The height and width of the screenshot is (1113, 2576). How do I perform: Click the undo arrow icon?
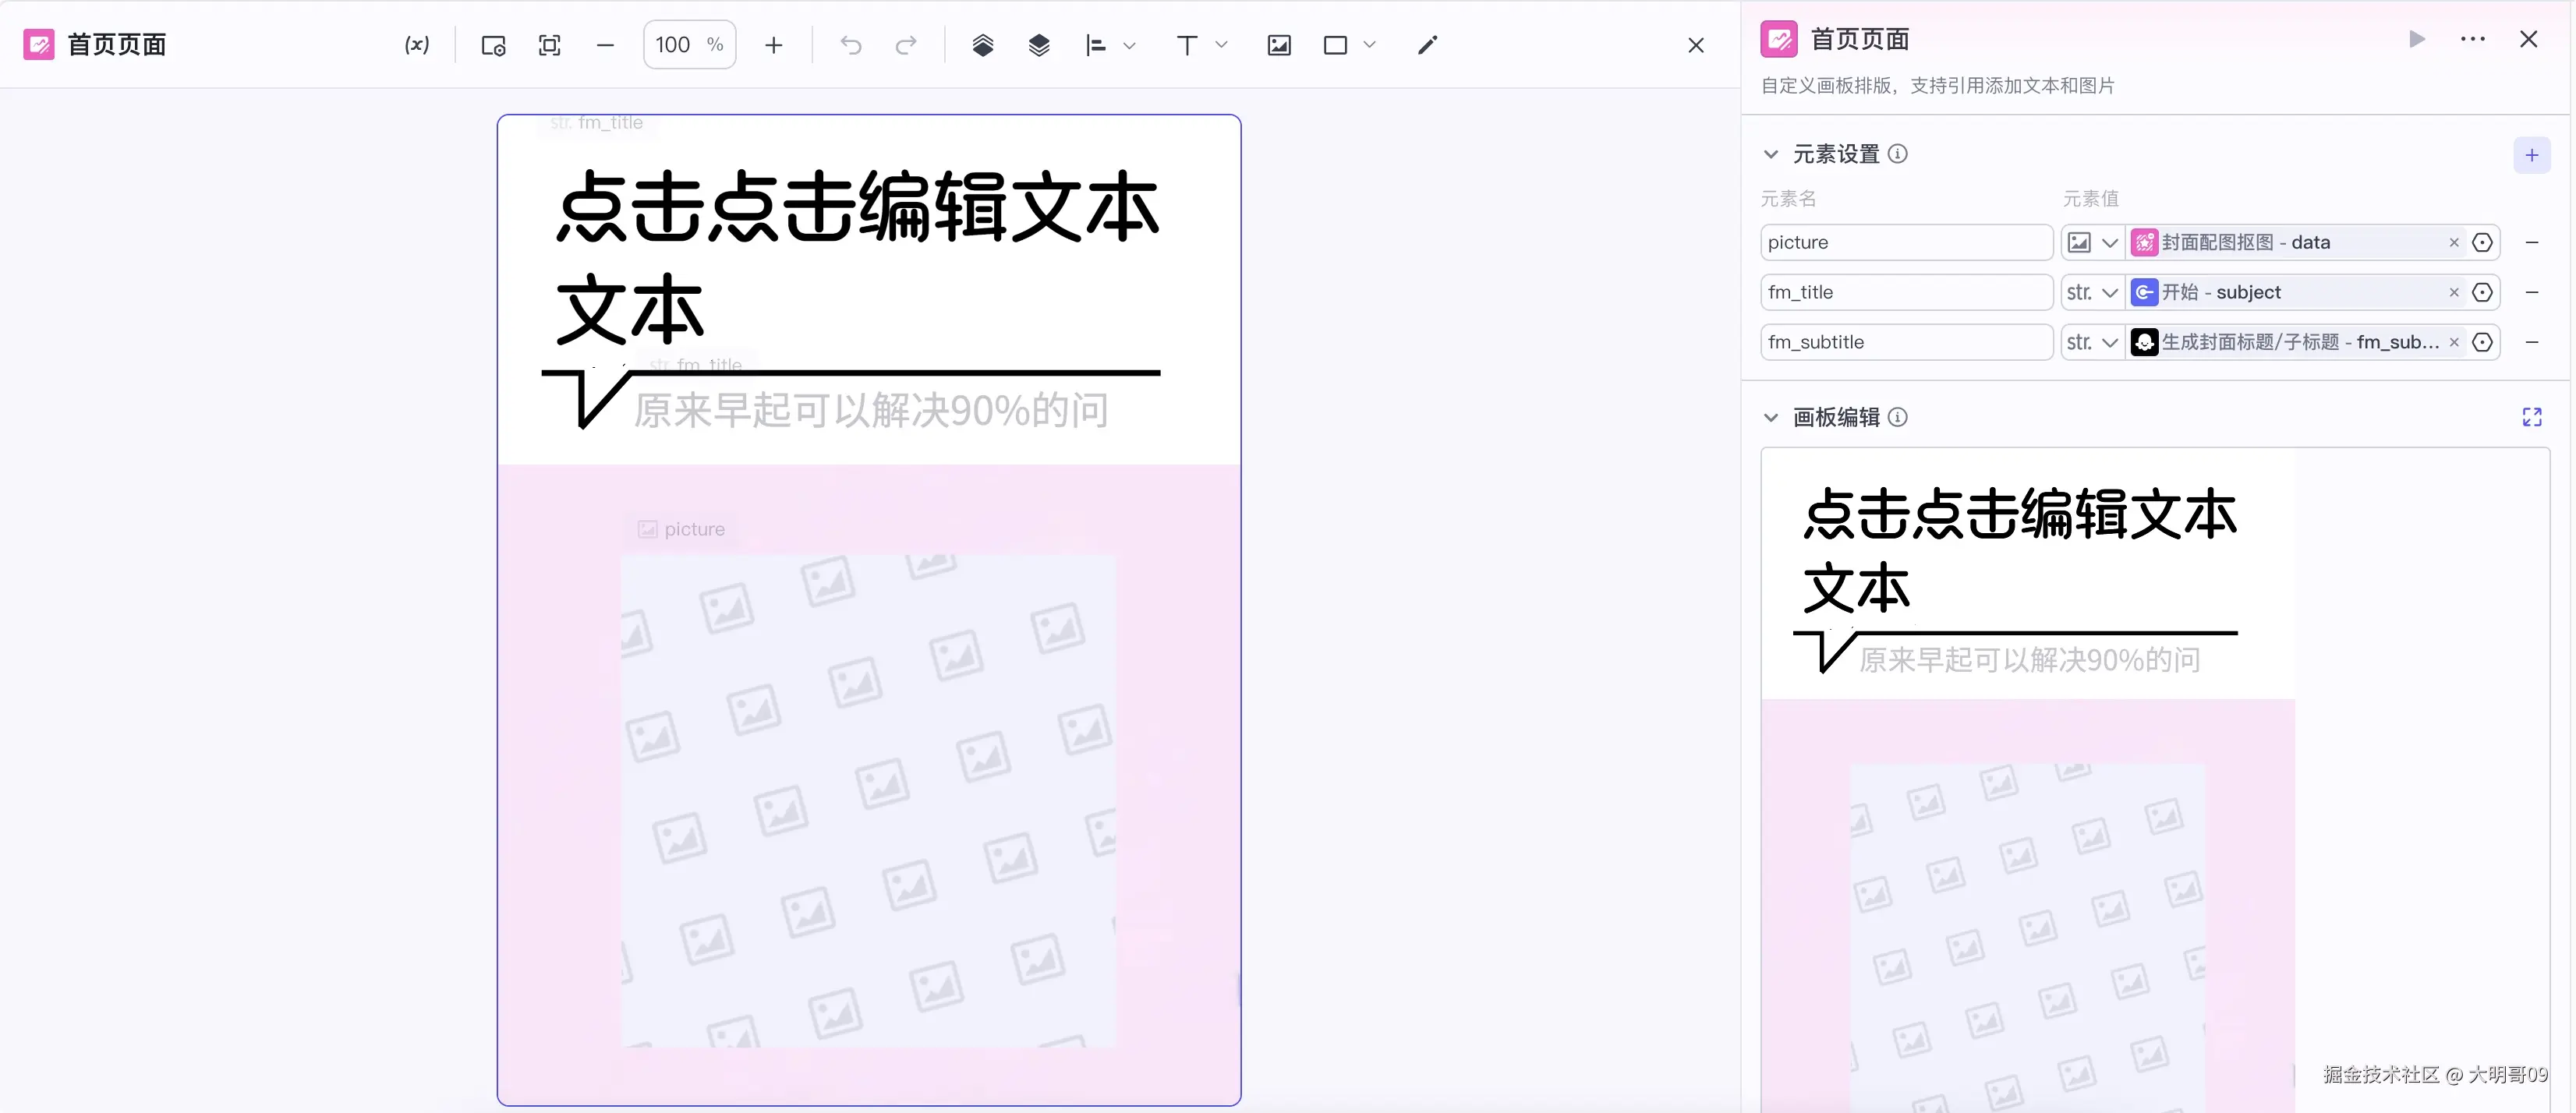(851, 45)
